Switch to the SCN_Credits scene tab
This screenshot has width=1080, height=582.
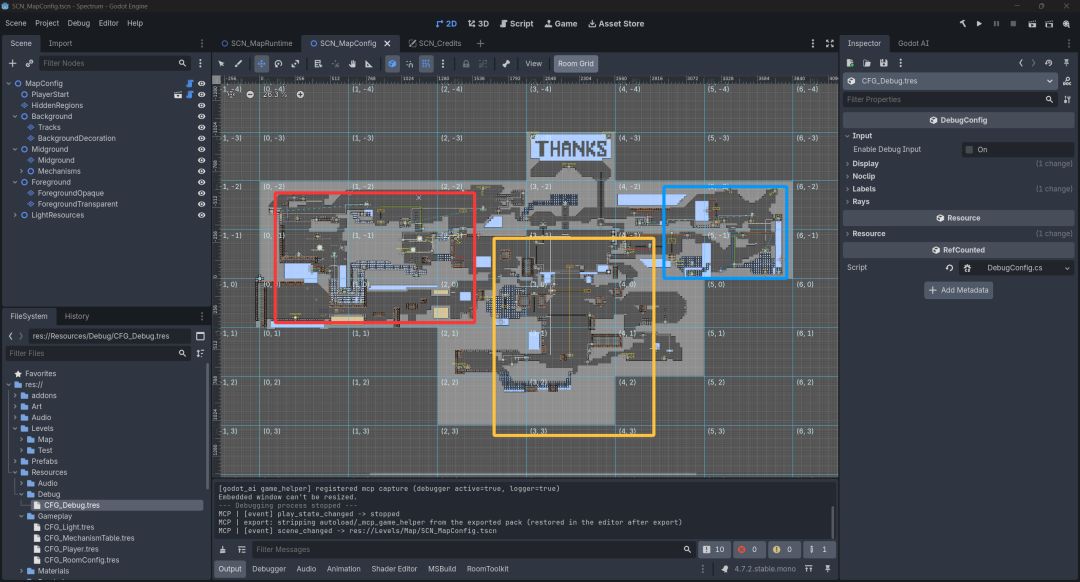[435, 43]
